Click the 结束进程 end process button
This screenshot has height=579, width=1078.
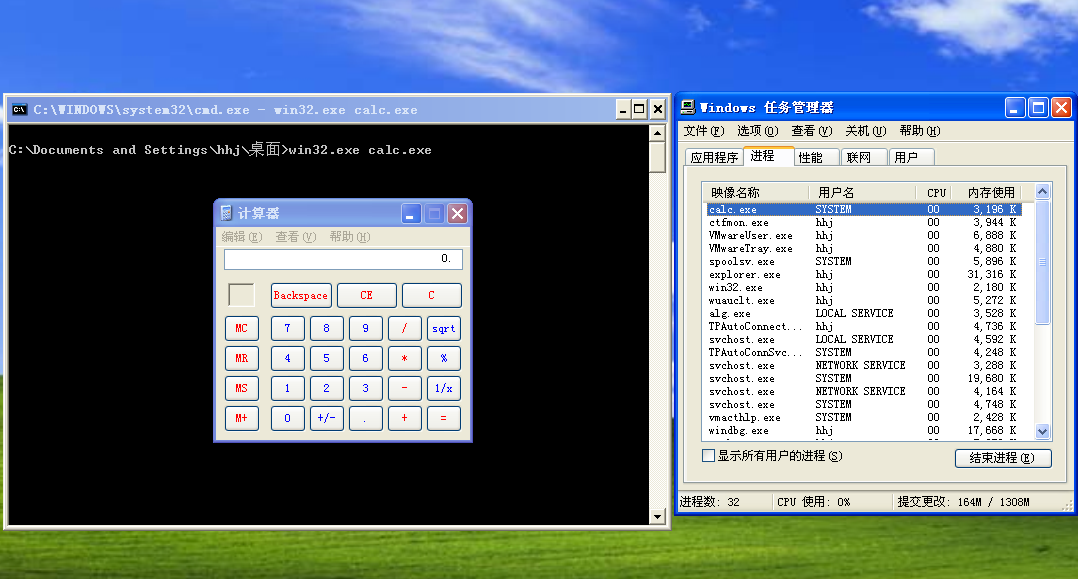pos(1003,458)
